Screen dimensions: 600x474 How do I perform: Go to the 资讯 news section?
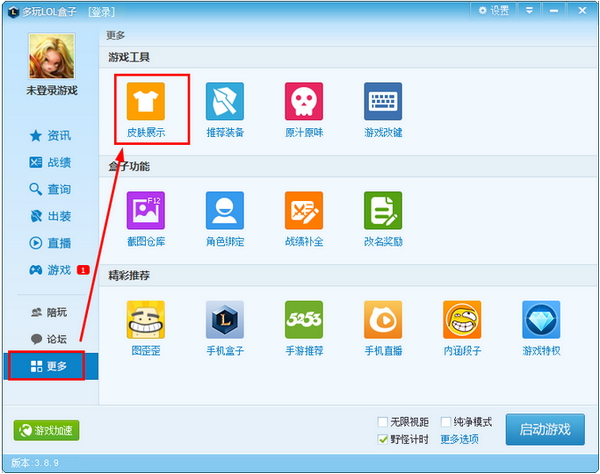click(x=50, y=135)
